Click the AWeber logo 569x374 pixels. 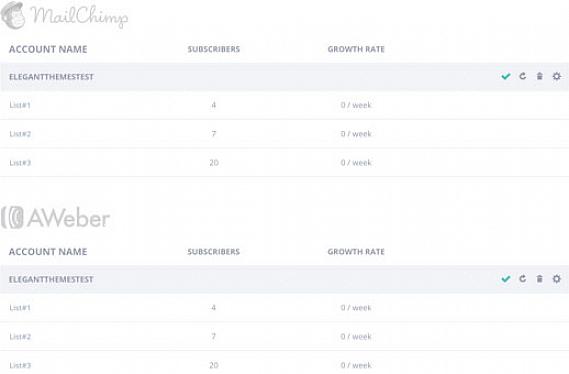pos(56,218)
